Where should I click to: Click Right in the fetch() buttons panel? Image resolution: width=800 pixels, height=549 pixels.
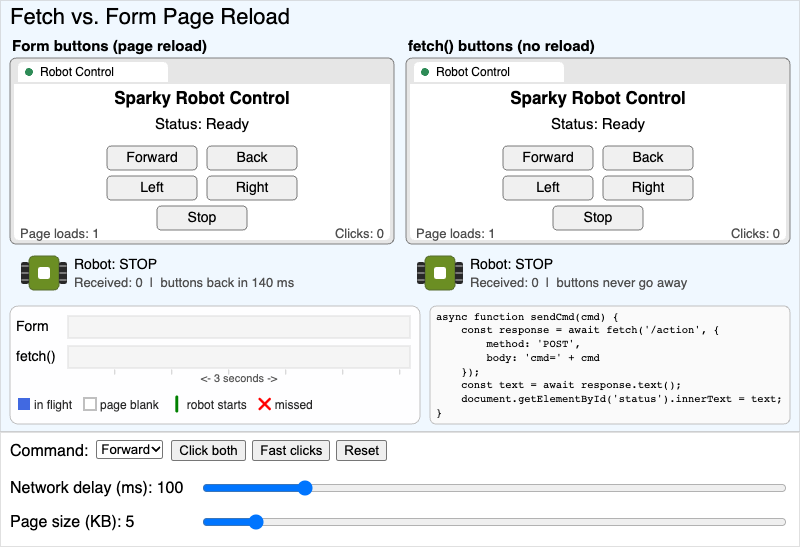coord(647,188)
